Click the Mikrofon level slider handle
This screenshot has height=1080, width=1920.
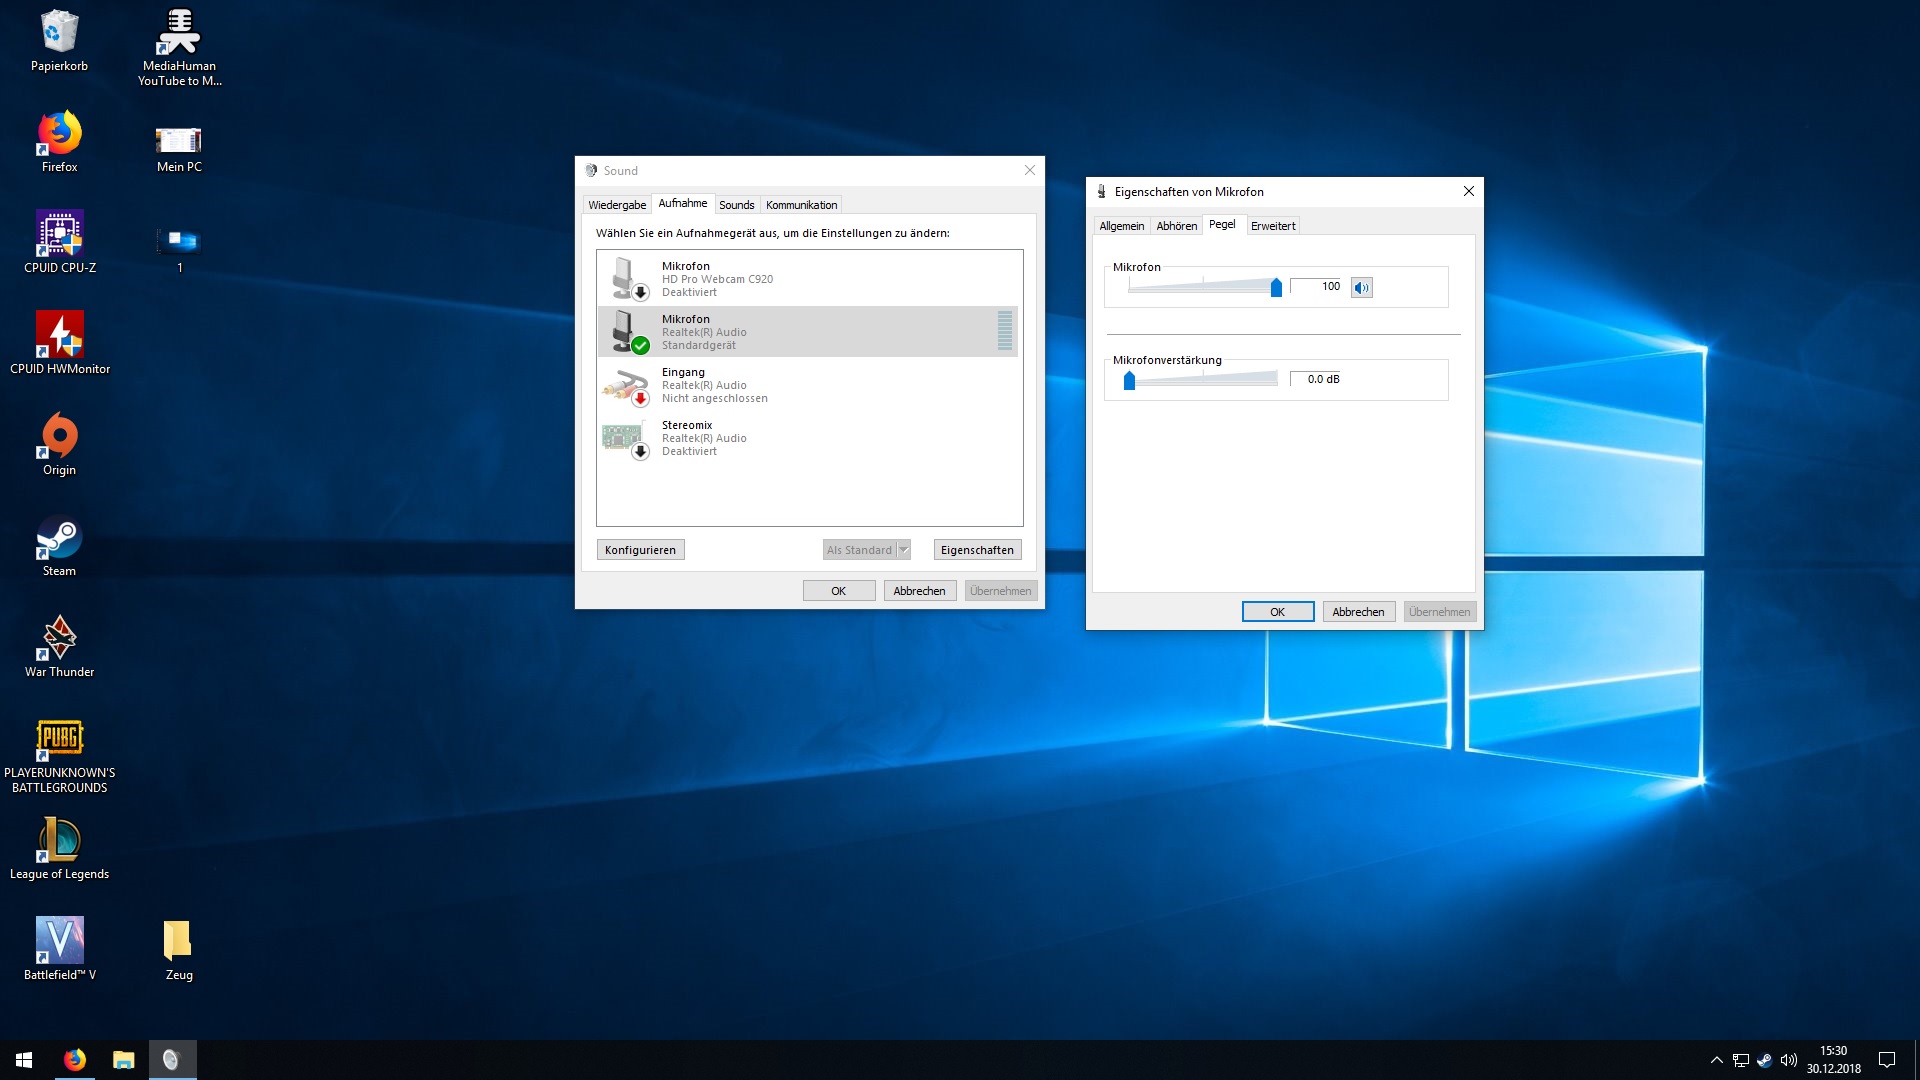pos(1276,288)
